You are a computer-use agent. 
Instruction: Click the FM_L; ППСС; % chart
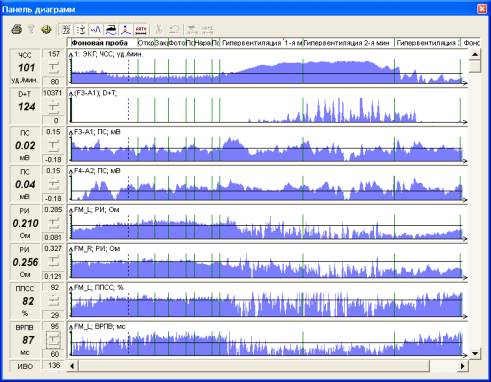[x=268, y=301]
